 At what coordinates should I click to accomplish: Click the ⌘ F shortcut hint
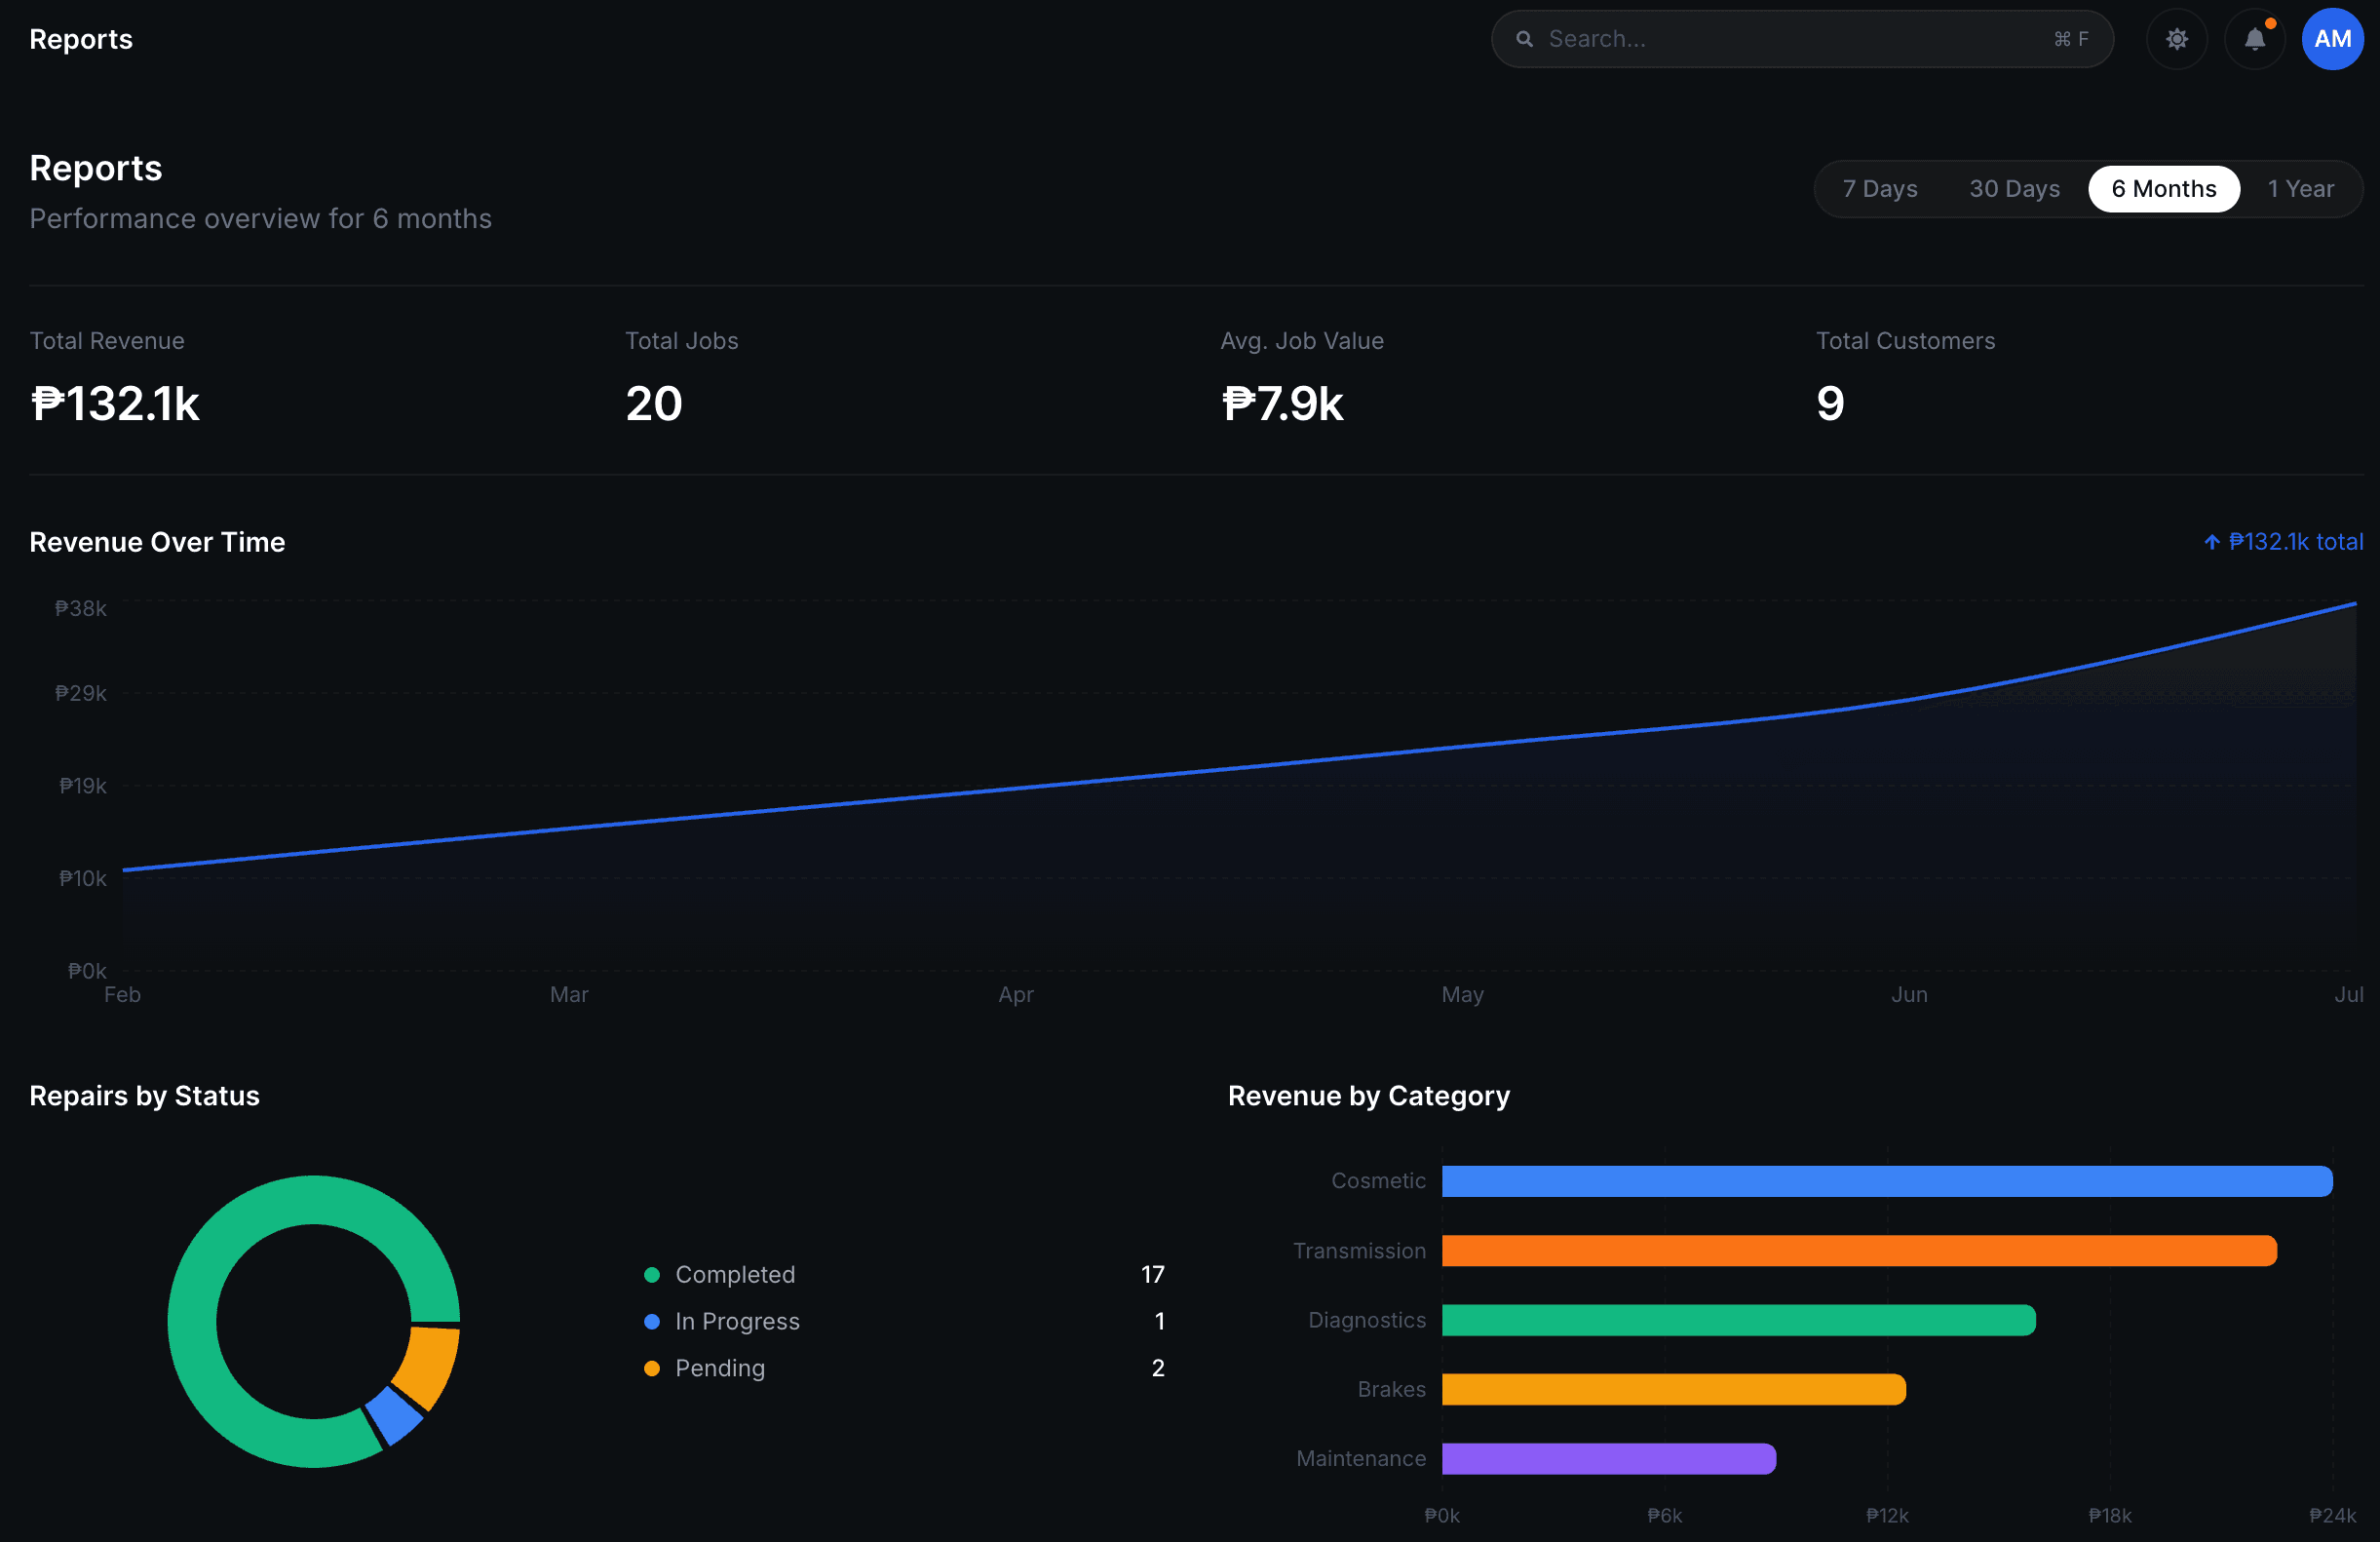pos(2070,39)
